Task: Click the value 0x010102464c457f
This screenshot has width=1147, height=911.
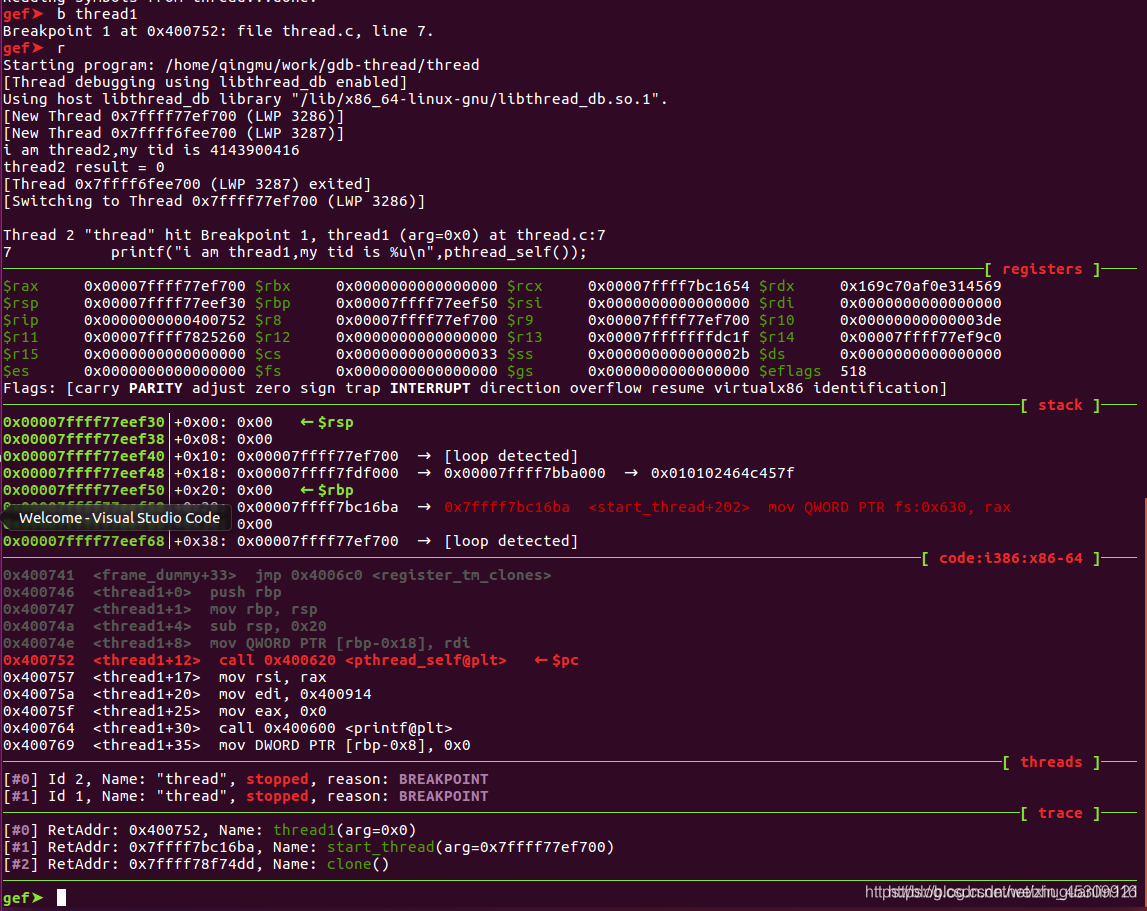Action: point(722,473)
